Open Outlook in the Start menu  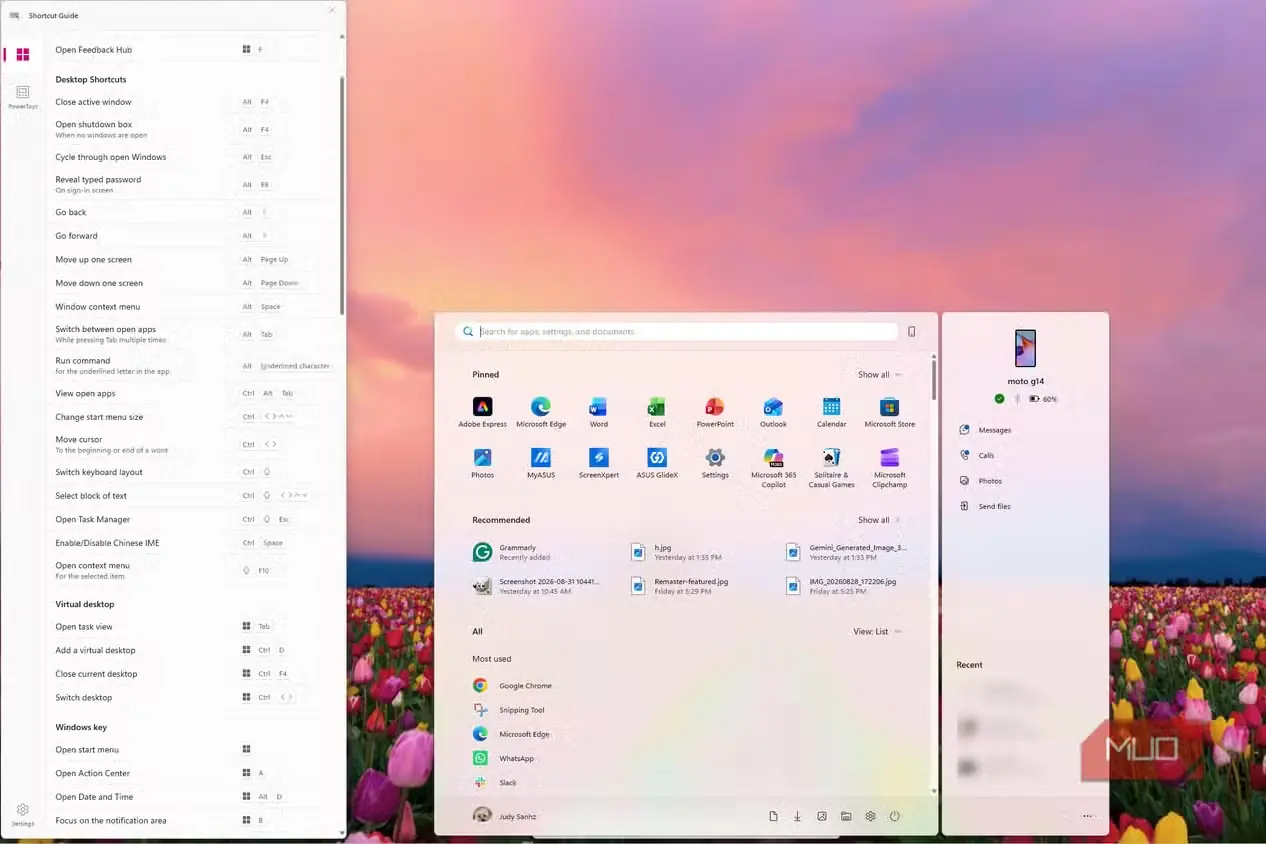[773, 412]
